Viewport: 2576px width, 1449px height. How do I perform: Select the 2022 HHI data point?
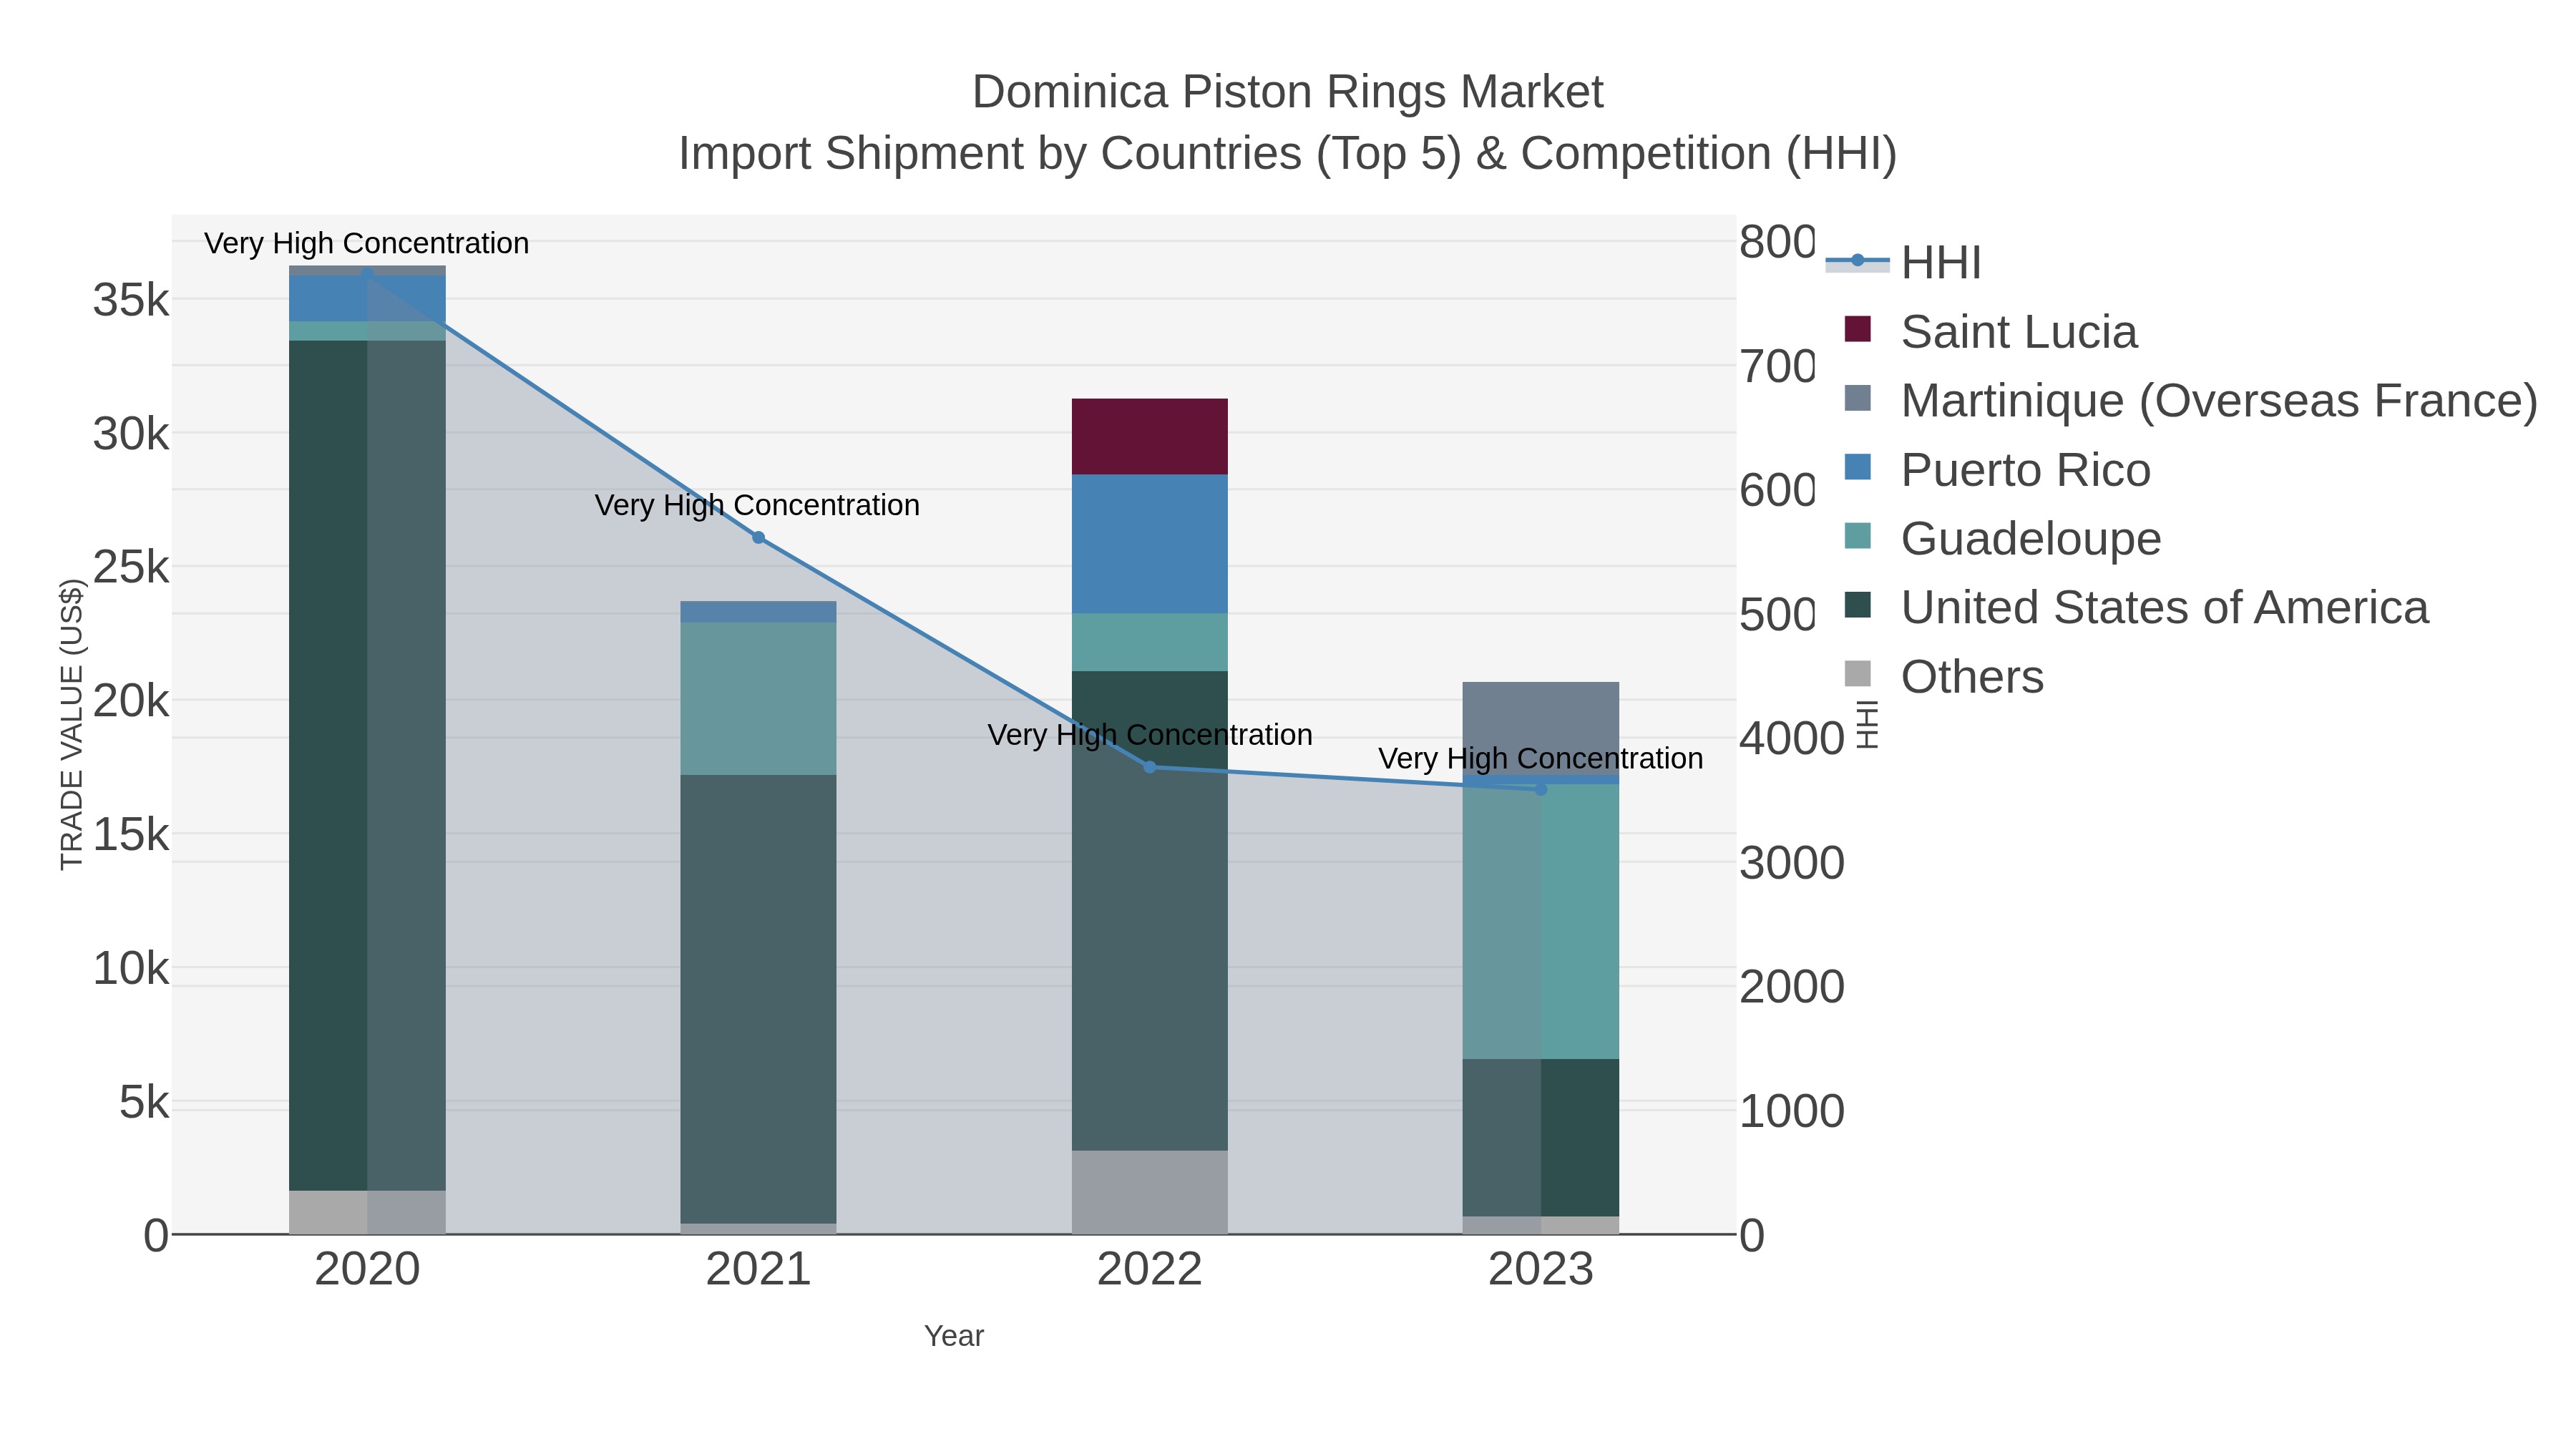tap(1150, 767)
